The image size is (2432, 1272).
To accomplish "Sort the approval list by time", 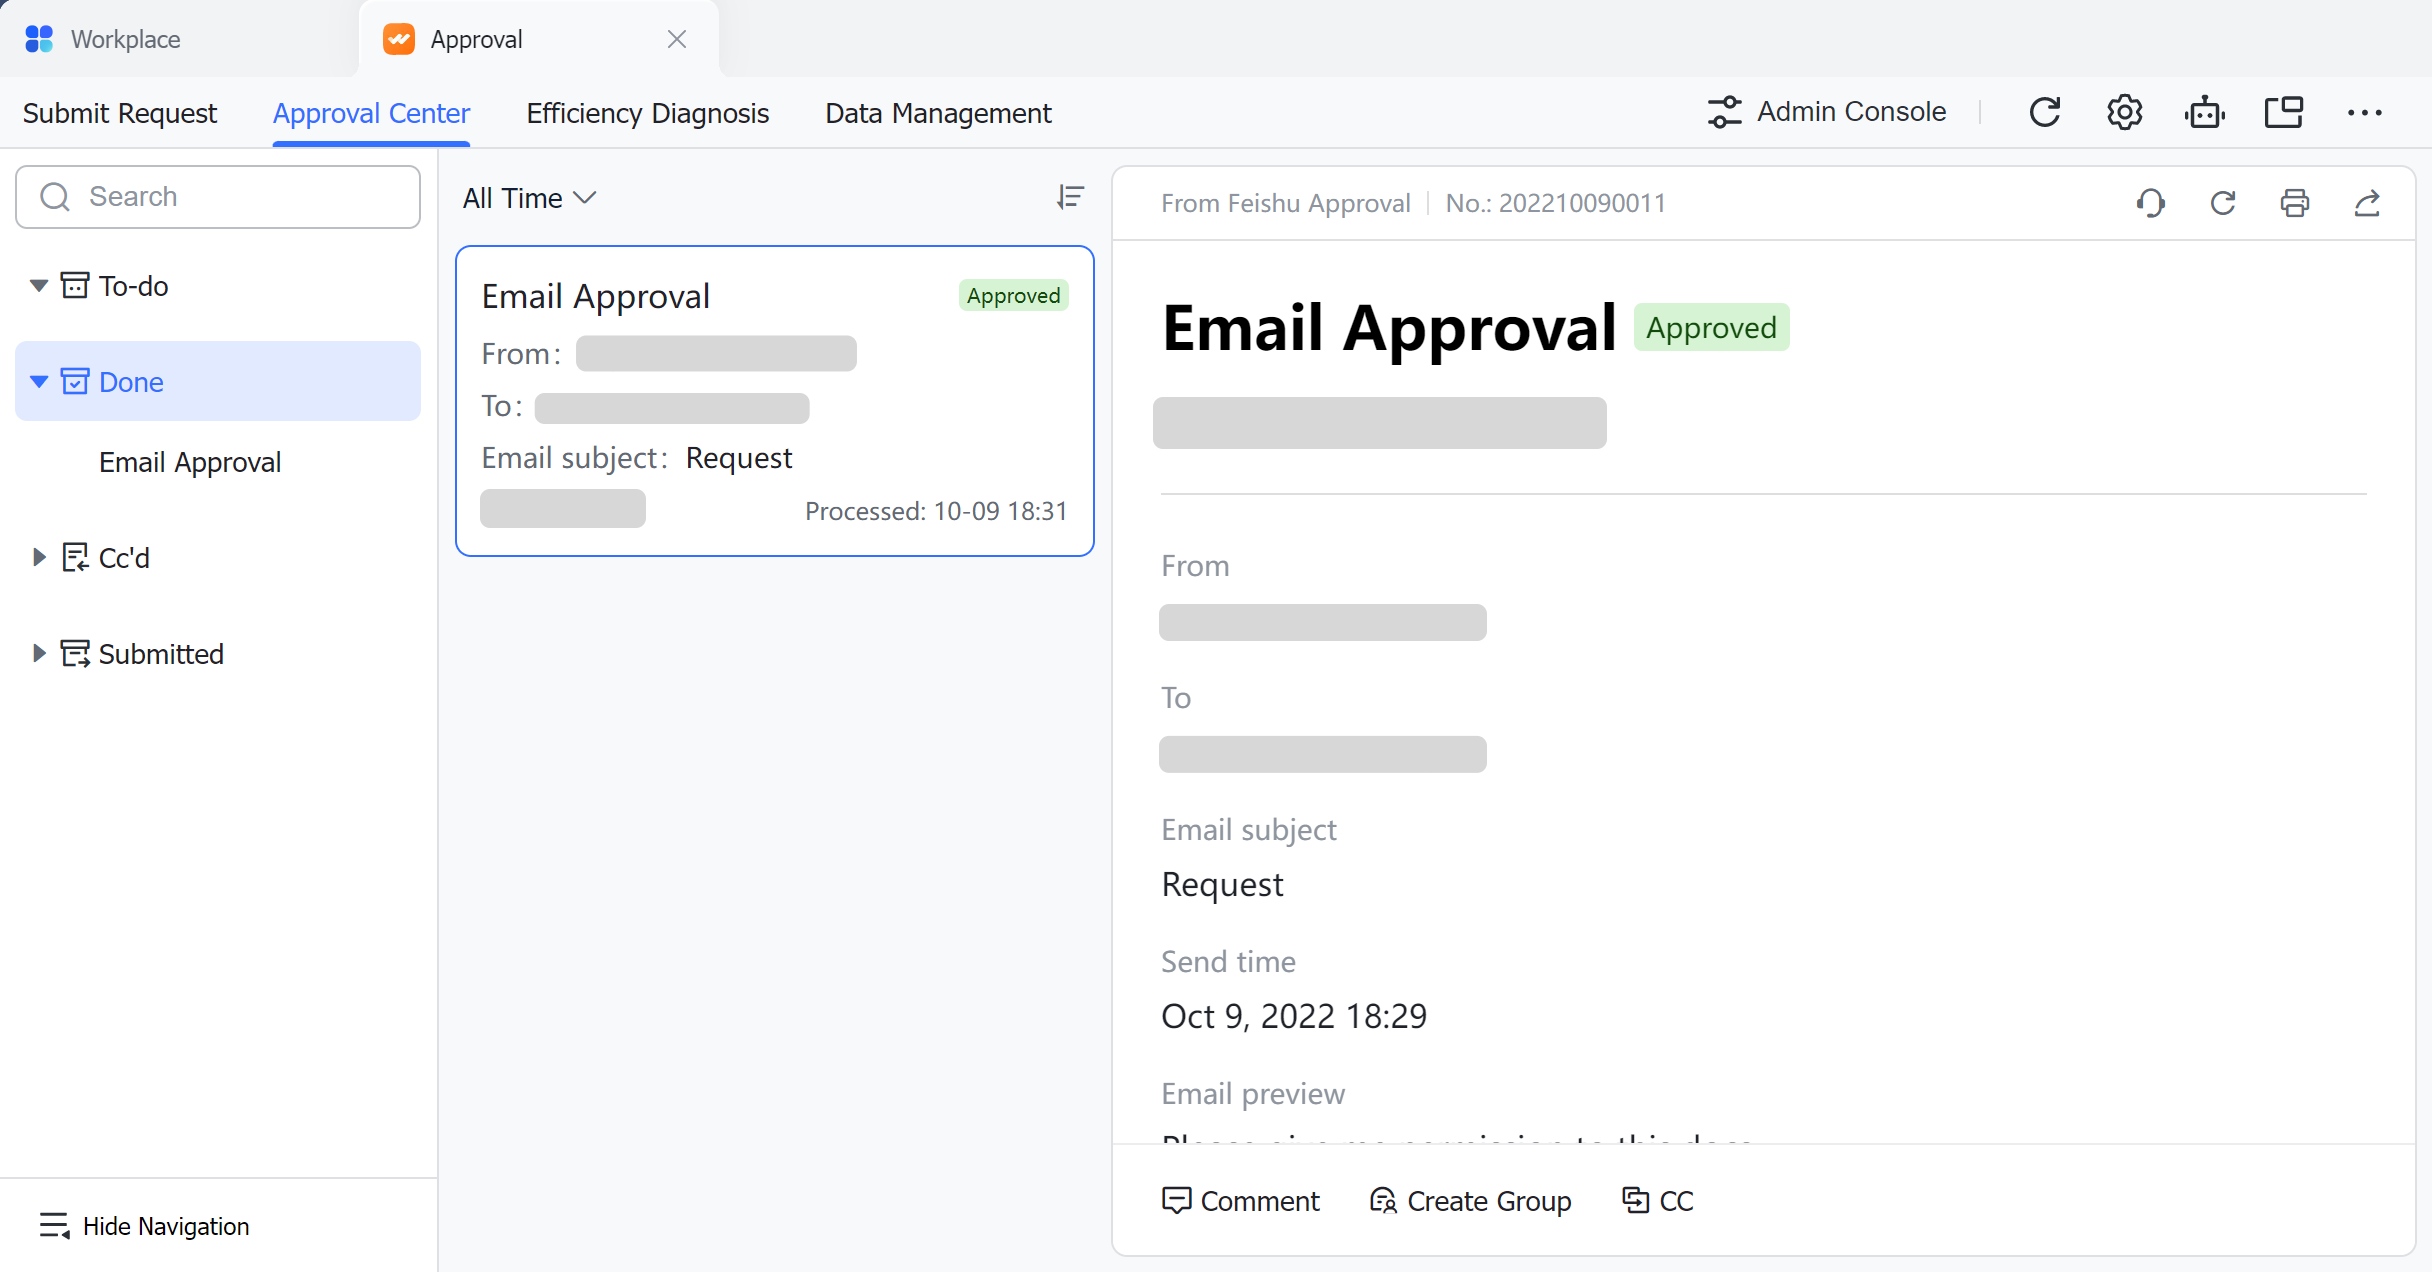I will tap(1070, 197).
